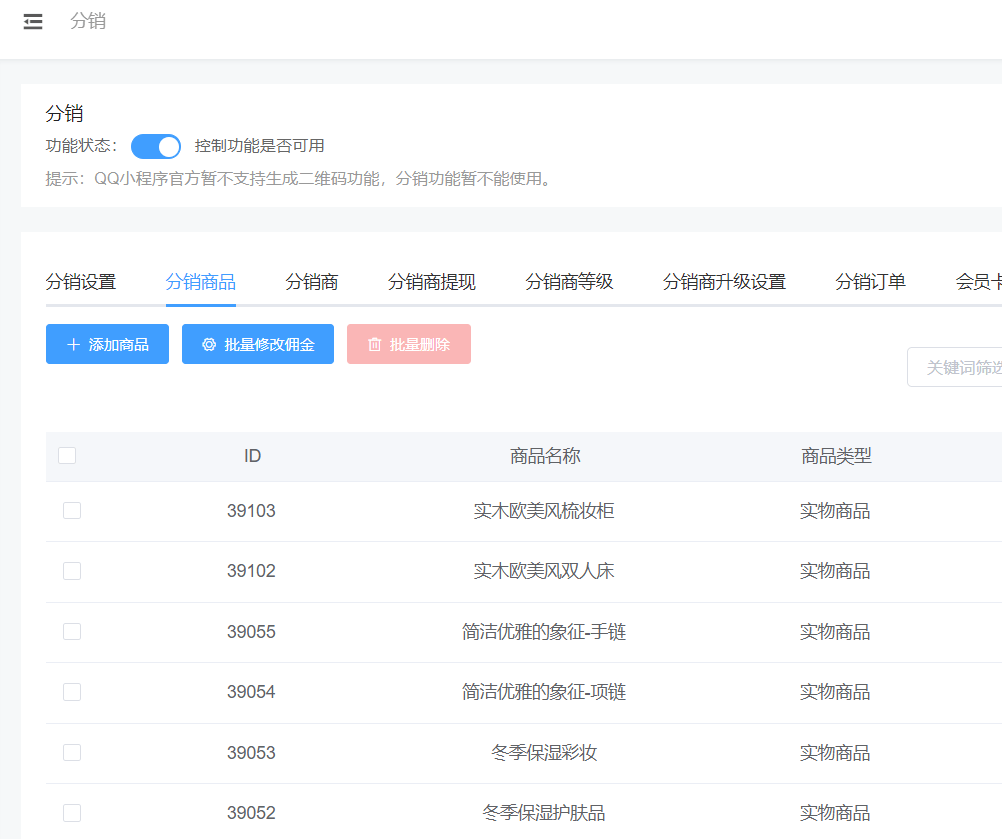Check the checkbox for row 39102

[x=72, y=571]
